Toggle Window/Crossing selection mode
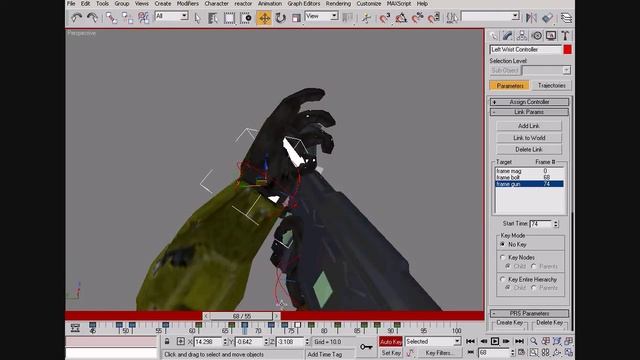The width and height of the screenshot is (640, 360). point(246,18)
